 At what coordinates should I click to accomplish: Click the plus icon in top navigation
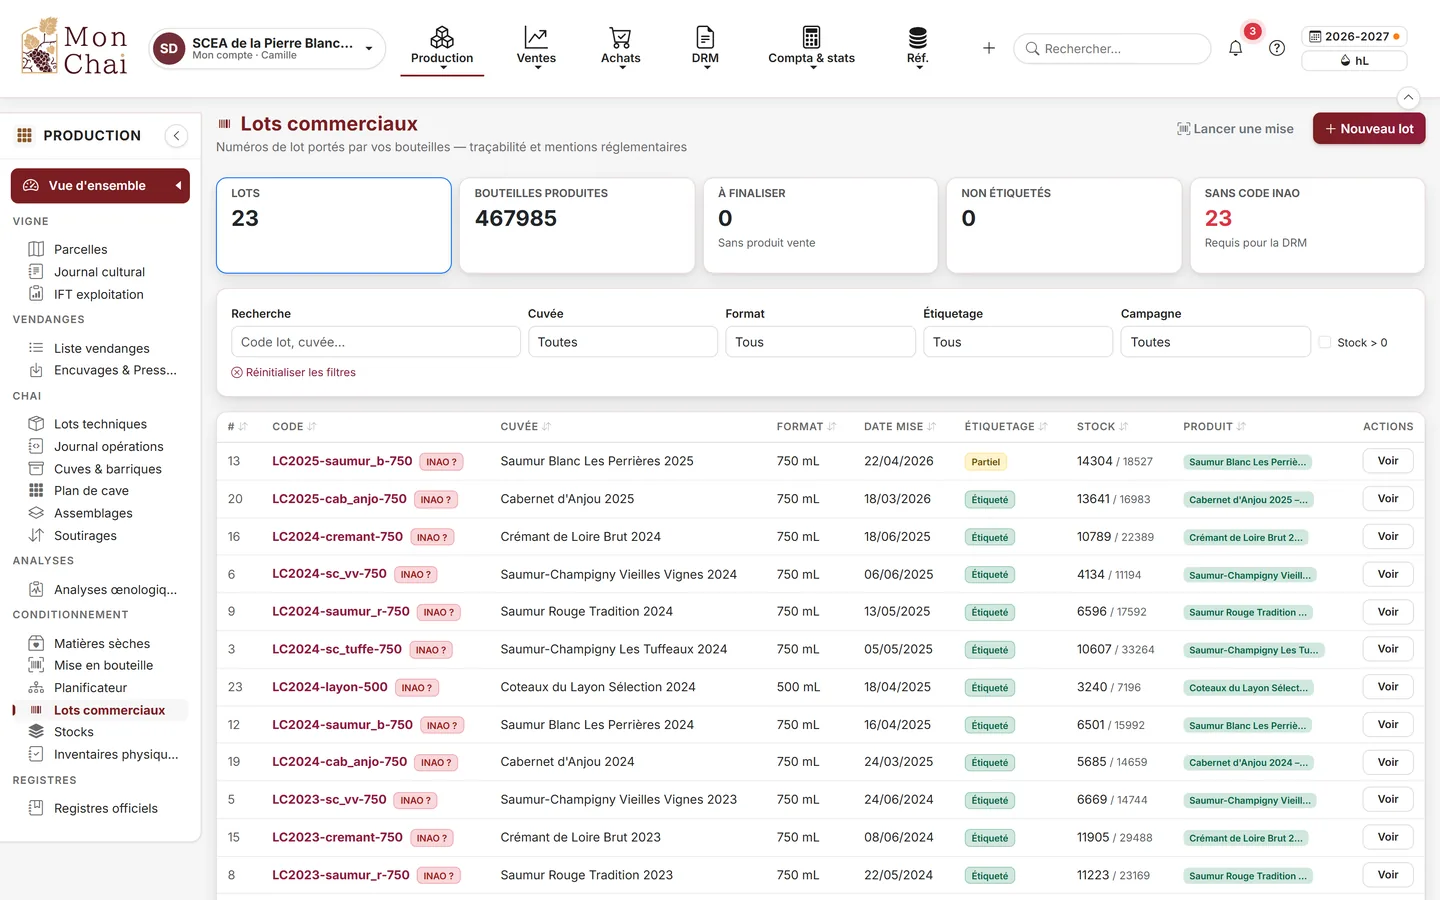(988, 48)
